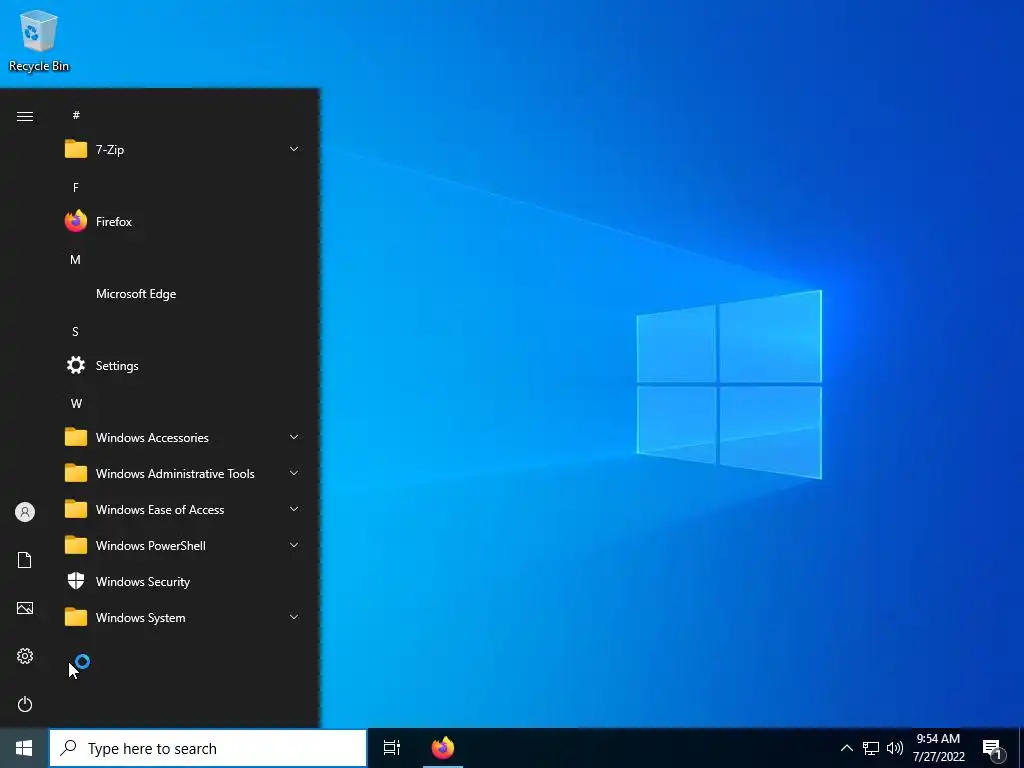Expand the Windows PowerShell chevron

click(294, 545)
